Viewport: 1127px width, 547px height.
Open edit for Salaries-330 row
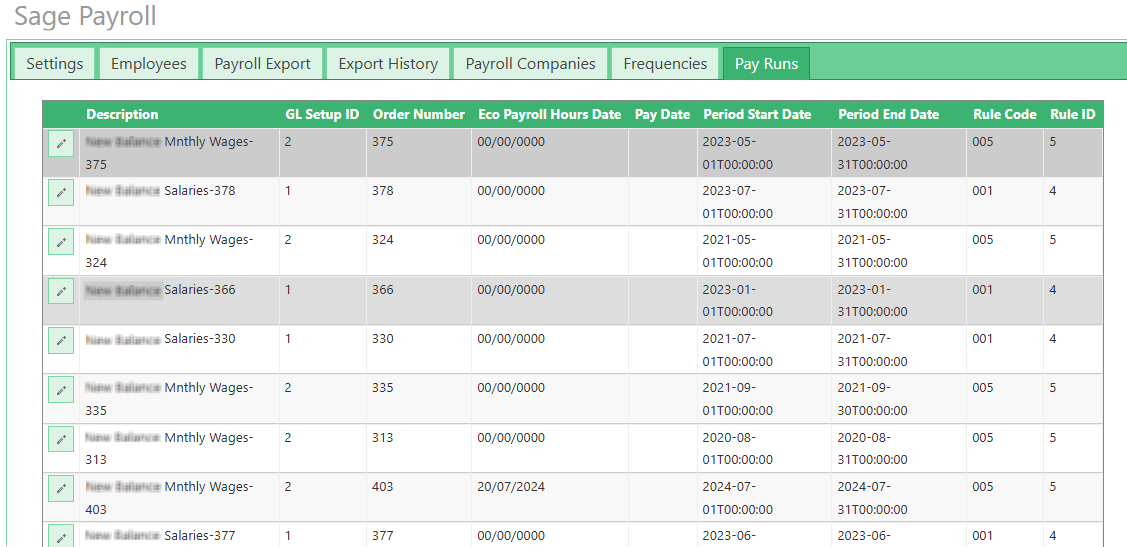tap(61, 340)
